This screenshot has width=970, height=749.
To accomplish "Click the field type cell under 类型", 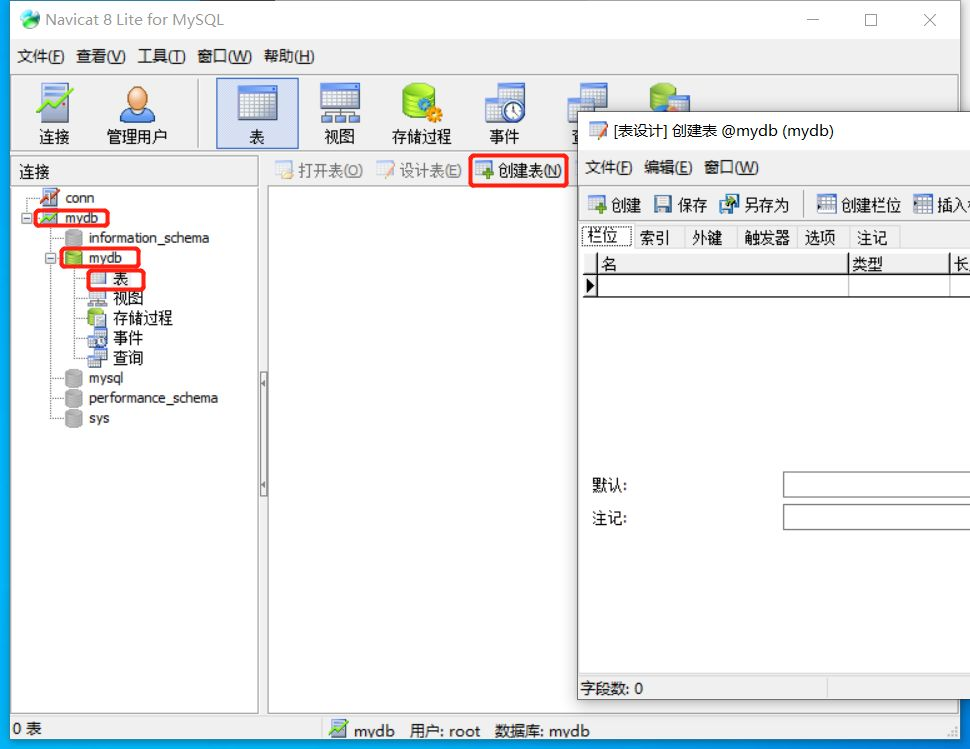I will pyautogui.click(x=899, y=286).
